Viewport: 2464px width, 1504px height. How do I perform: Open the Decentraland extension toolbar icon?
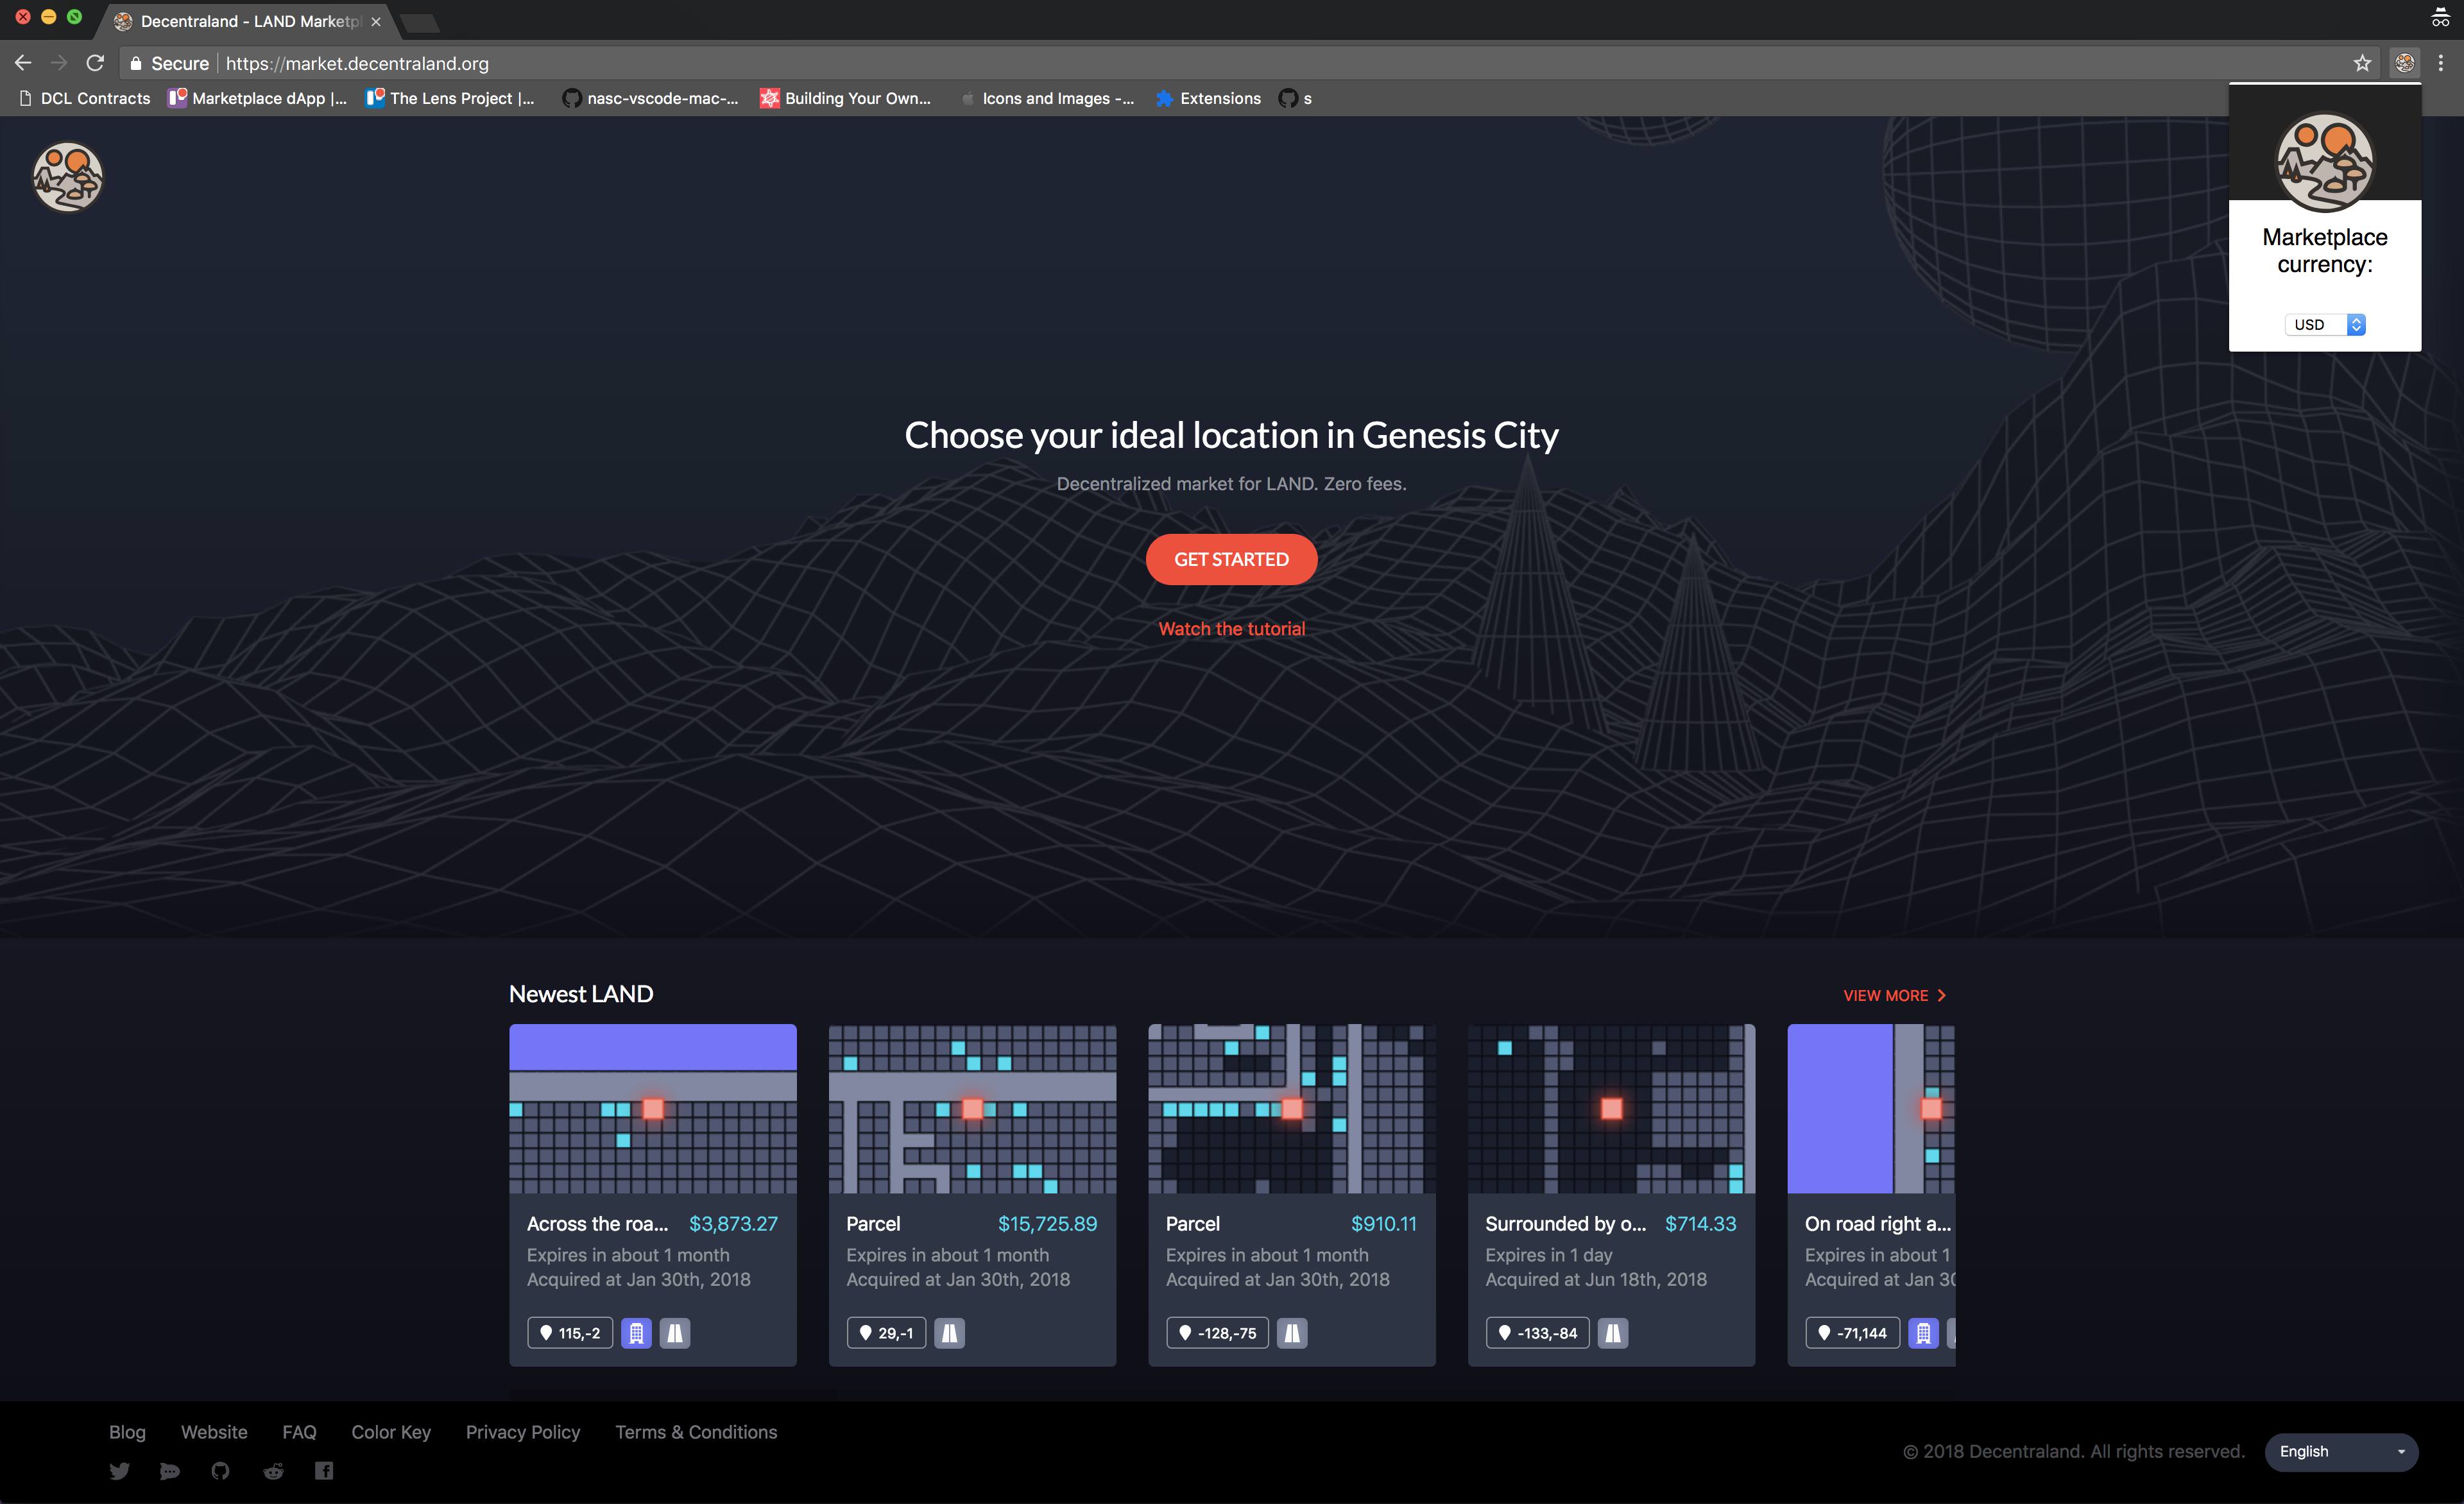(2405, 63)
